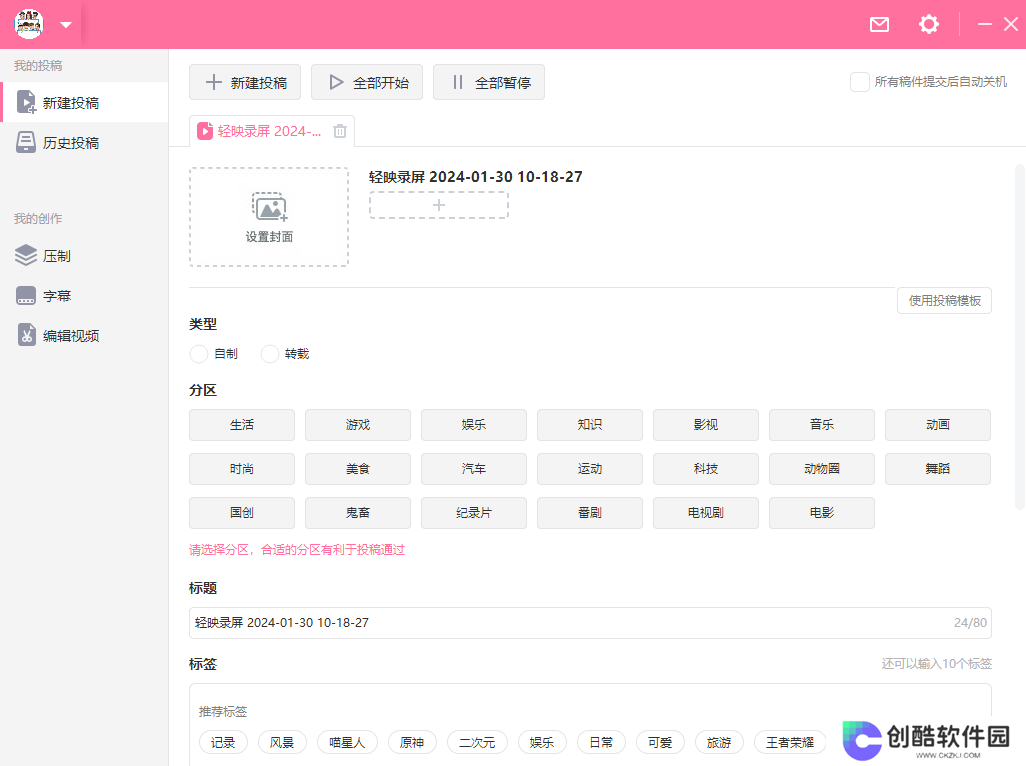This screenshot has width=1026, height=766.
Task: Choose the 科技 category
Action: coord(706,468)
